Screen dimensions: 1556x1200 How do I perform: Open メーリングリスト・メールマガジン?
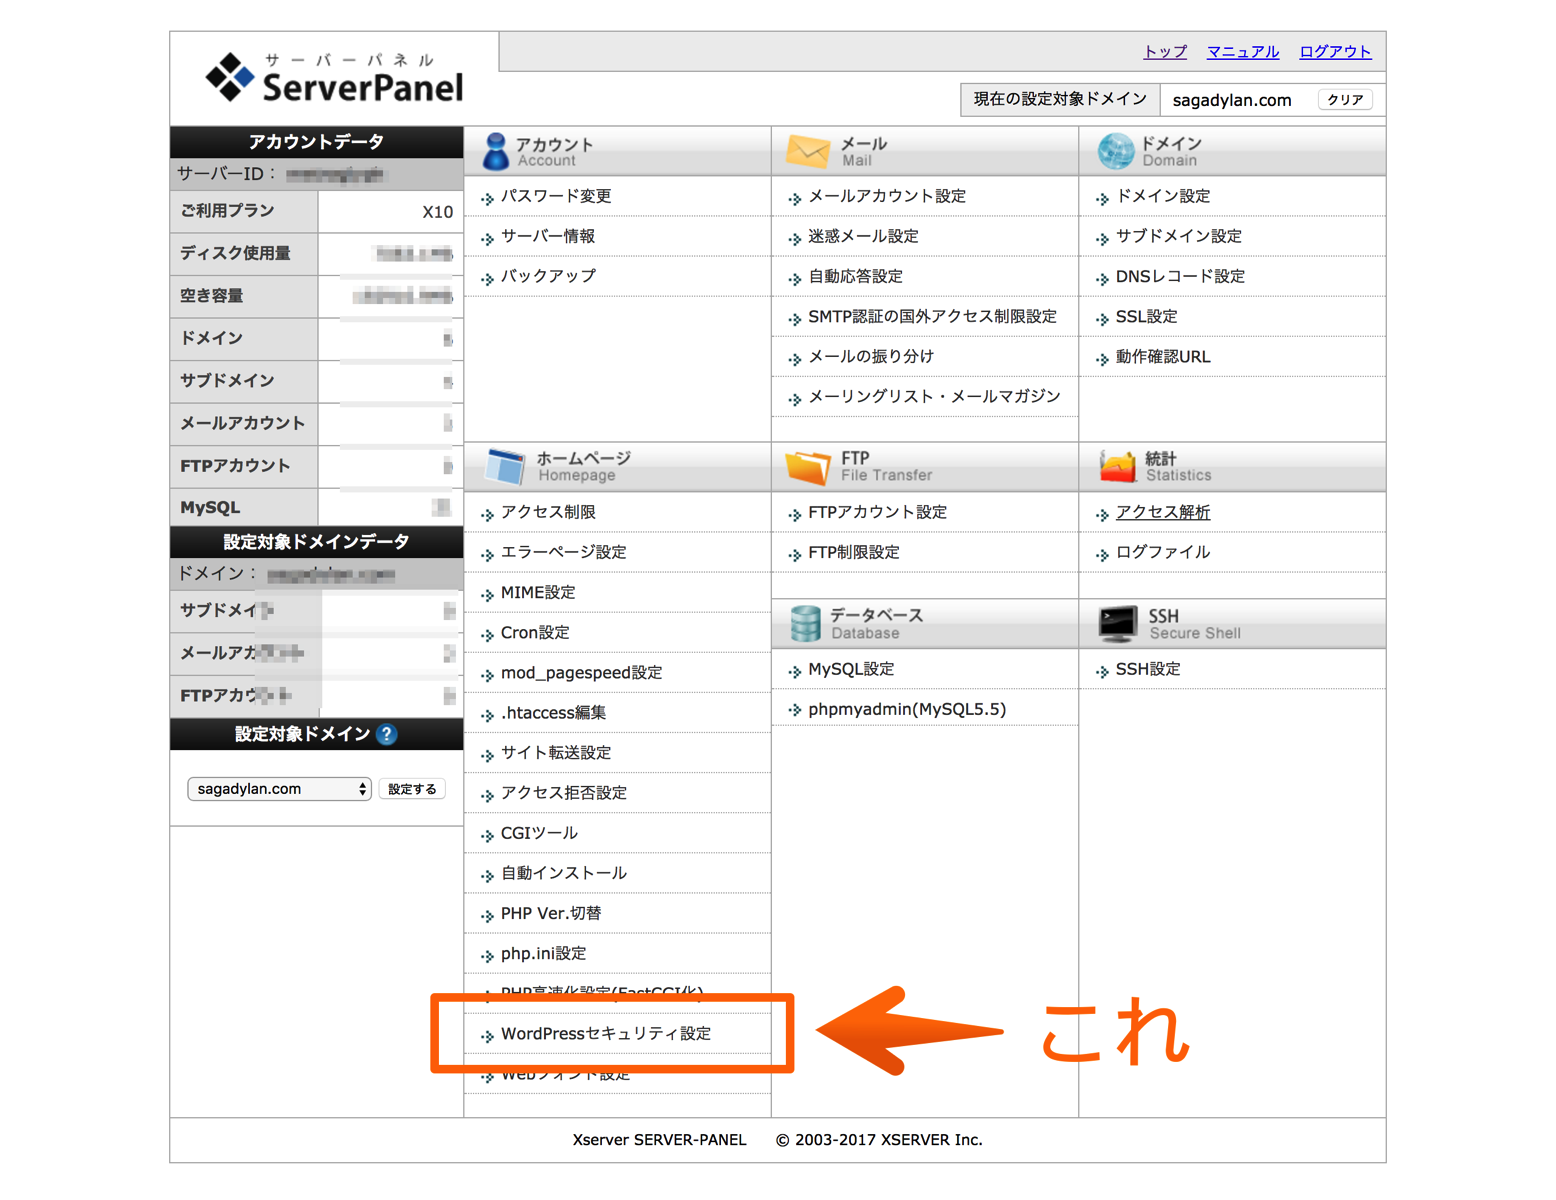(934, 396)
